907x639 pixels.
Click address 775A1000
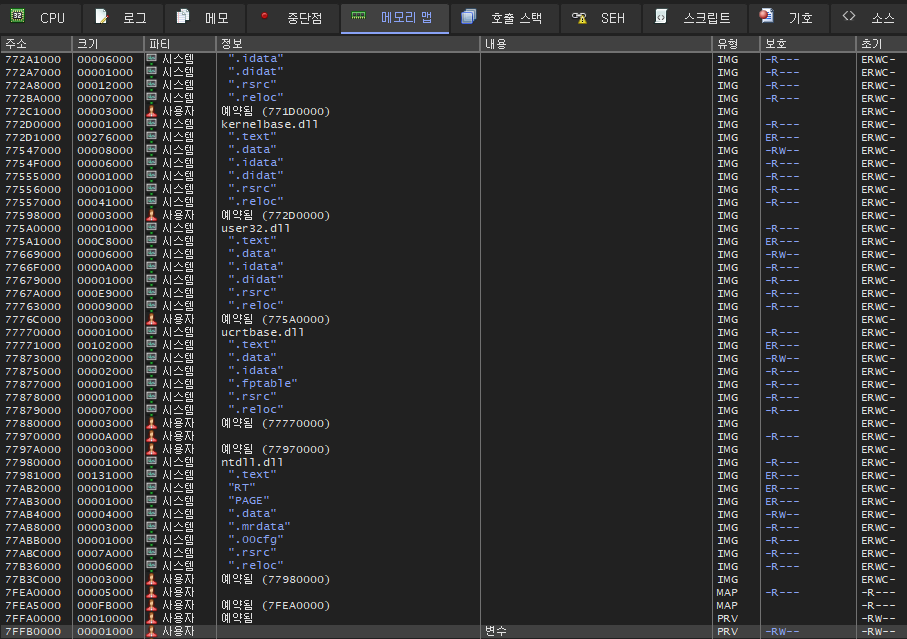tap(33, 242)
